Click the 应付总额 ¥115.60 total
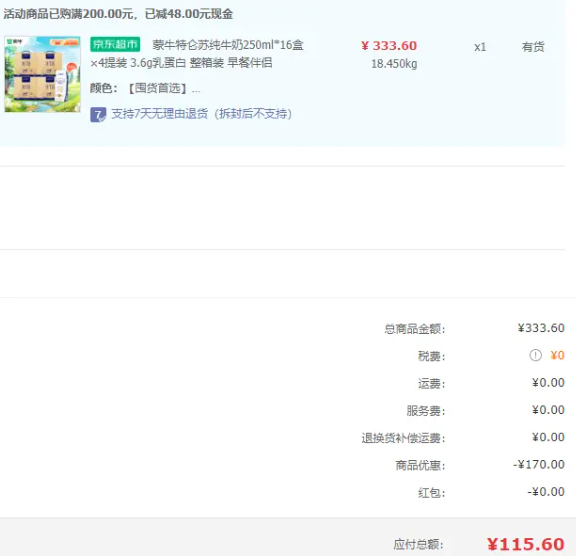This screenshot has height=560, width=576. click(x=526, y=545)
